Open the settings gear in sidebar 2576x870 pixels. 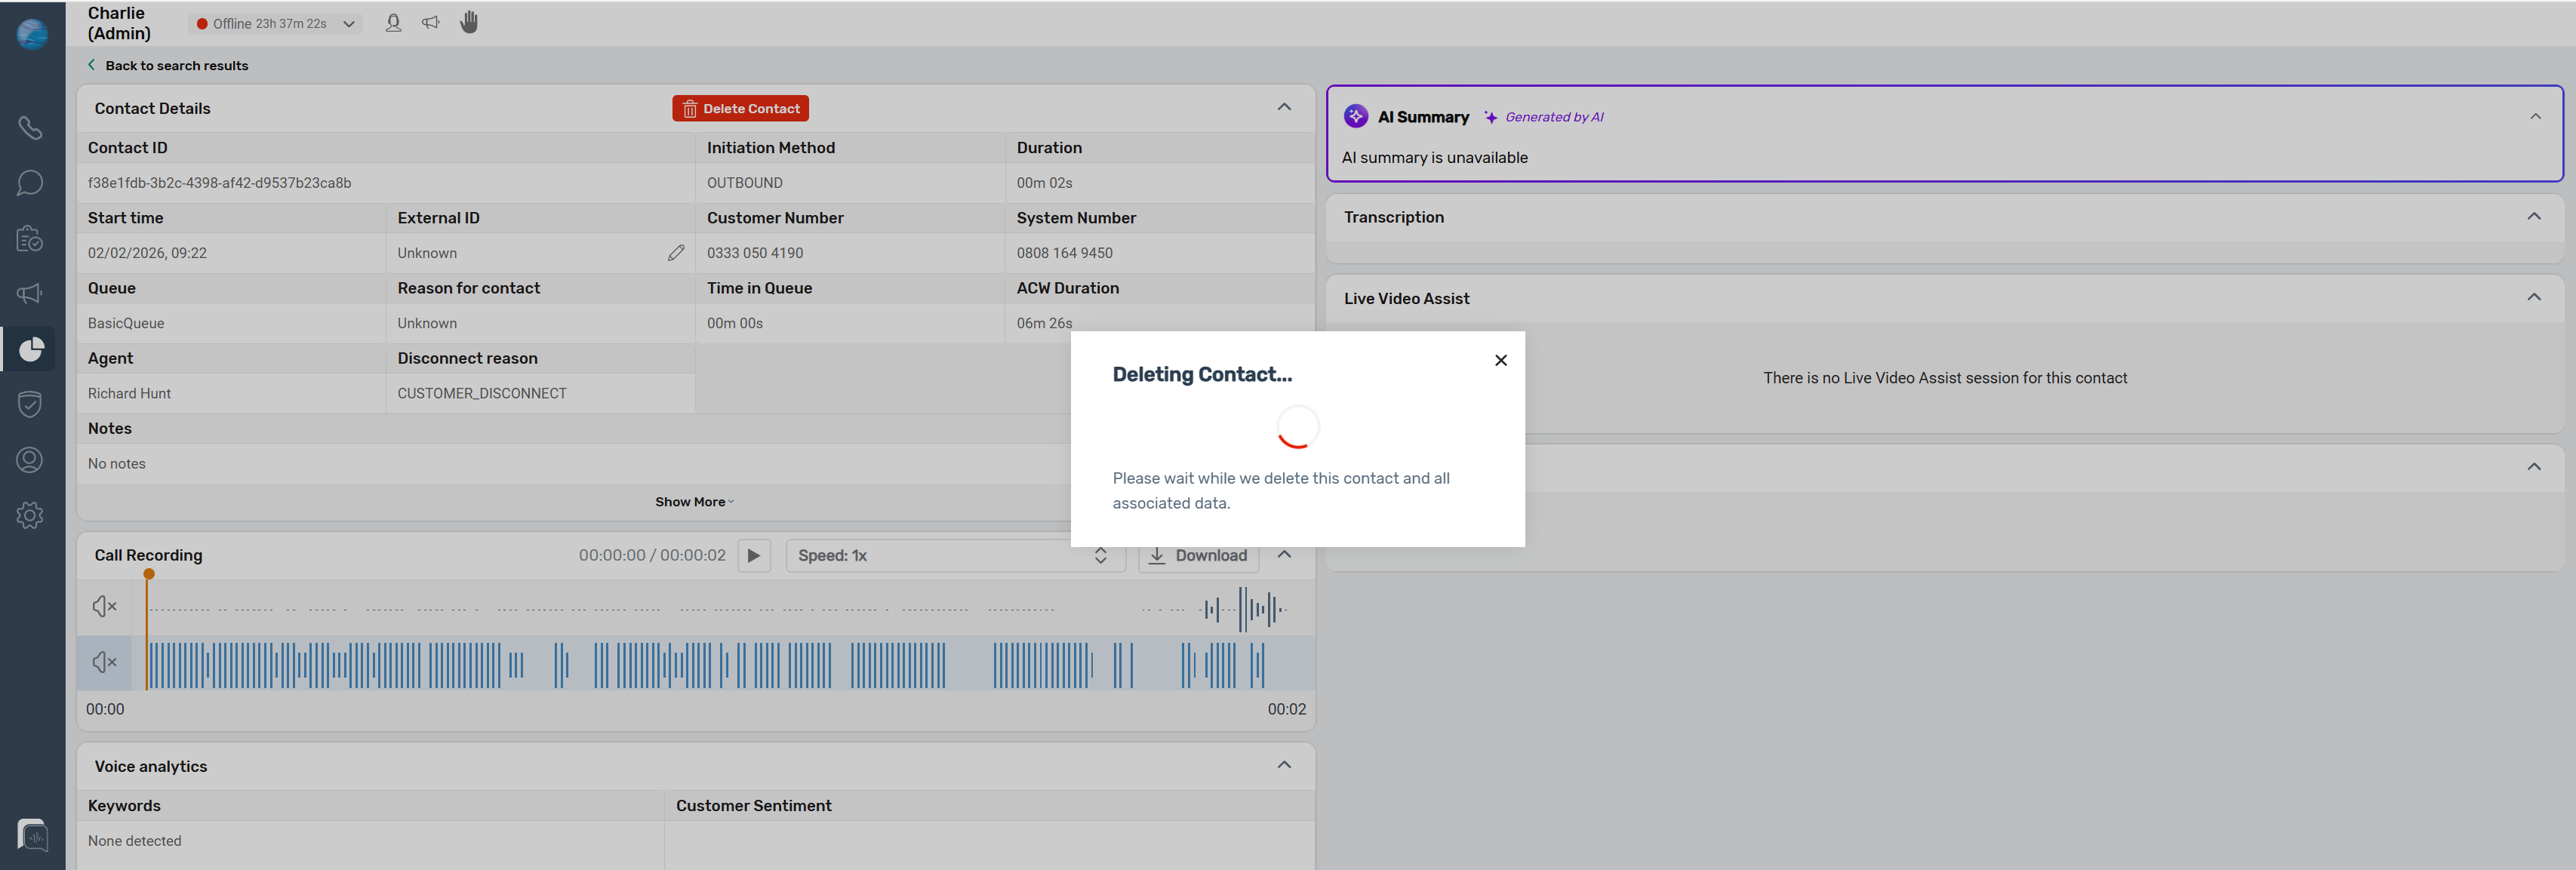coord(30,515)
